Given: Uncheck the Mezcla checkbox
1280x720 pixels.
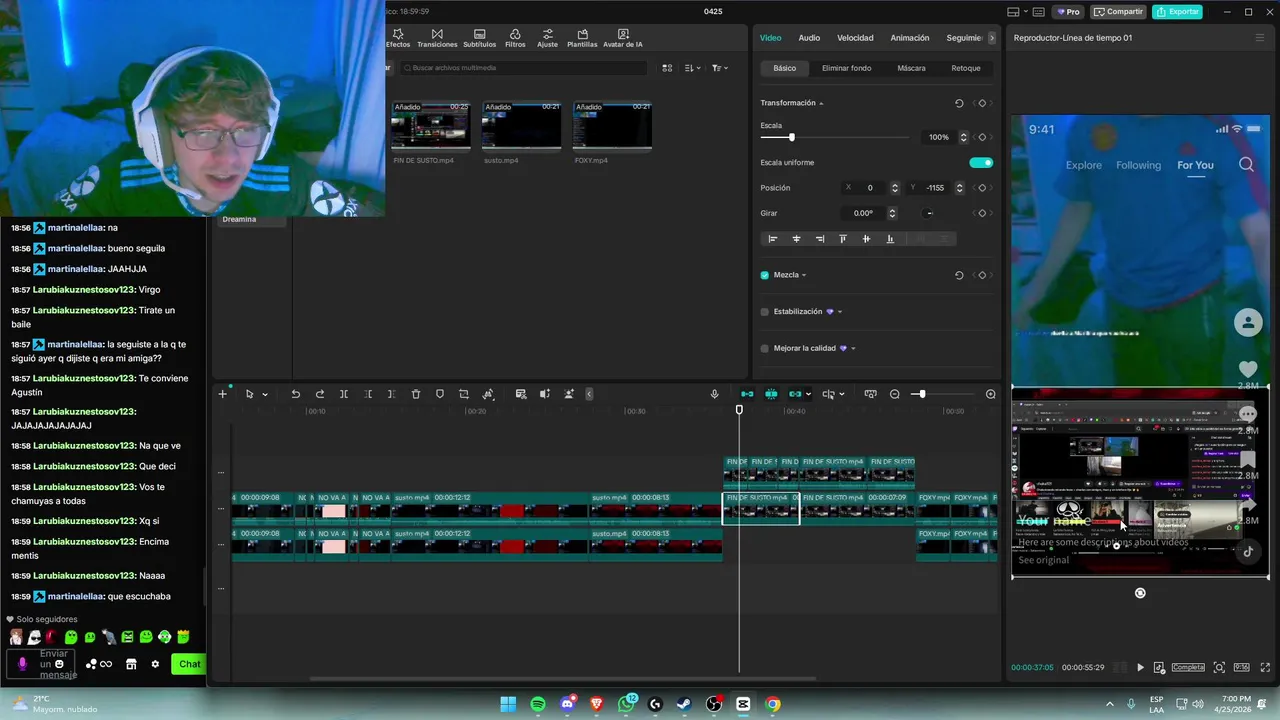Looking at the screenshot, I should [x=765, y=275].
